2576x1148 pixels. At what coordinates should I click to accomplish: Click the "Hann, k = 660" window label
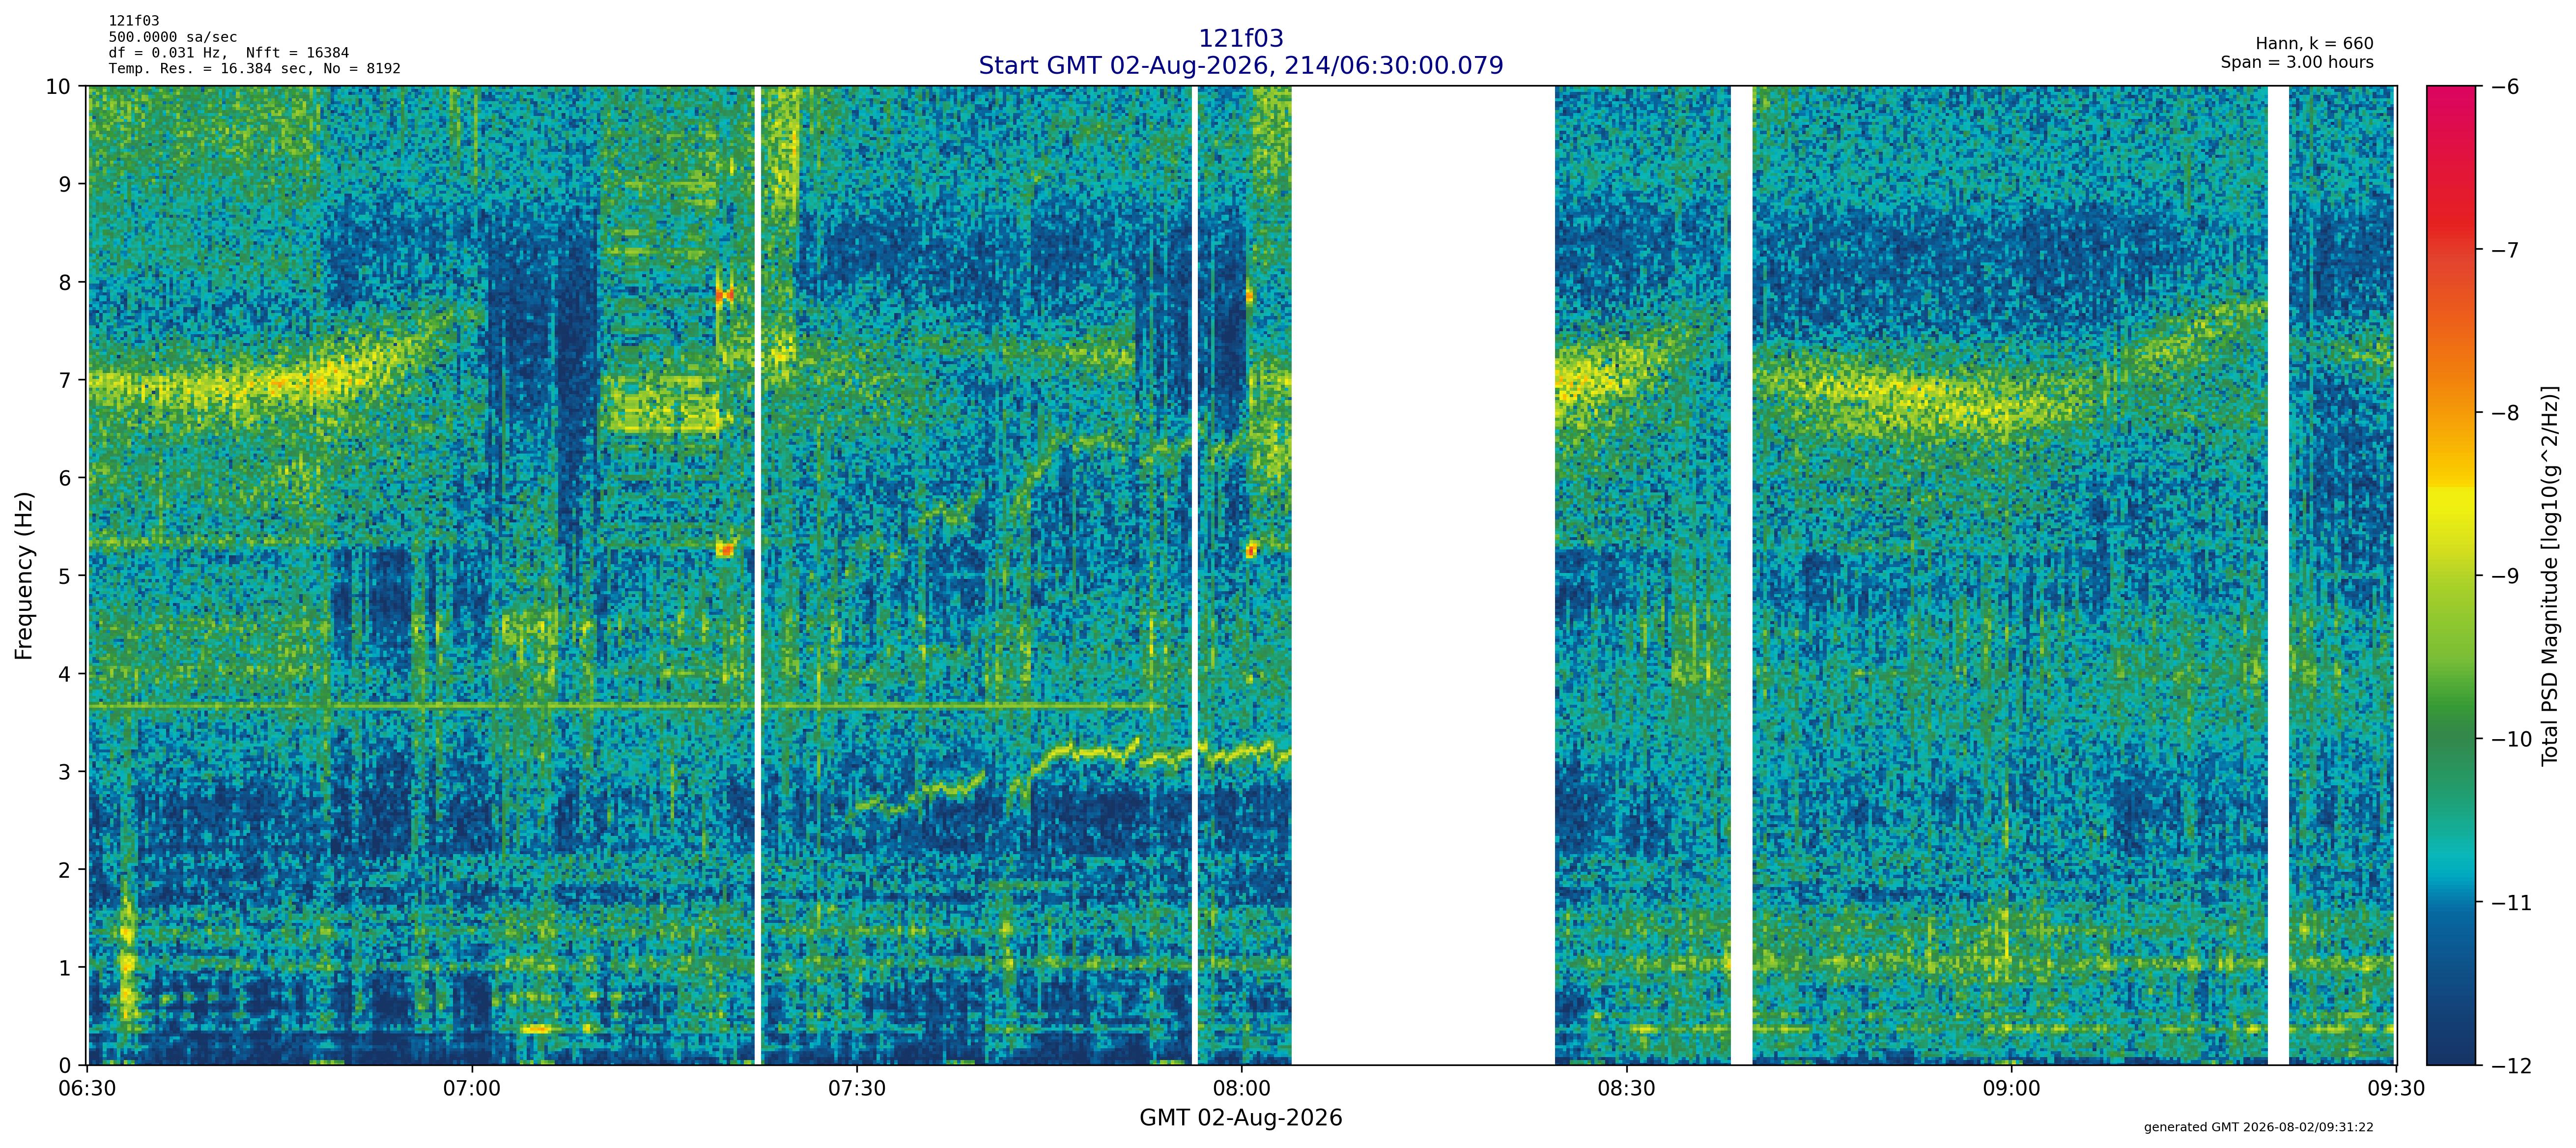[x=2314, y=44]
